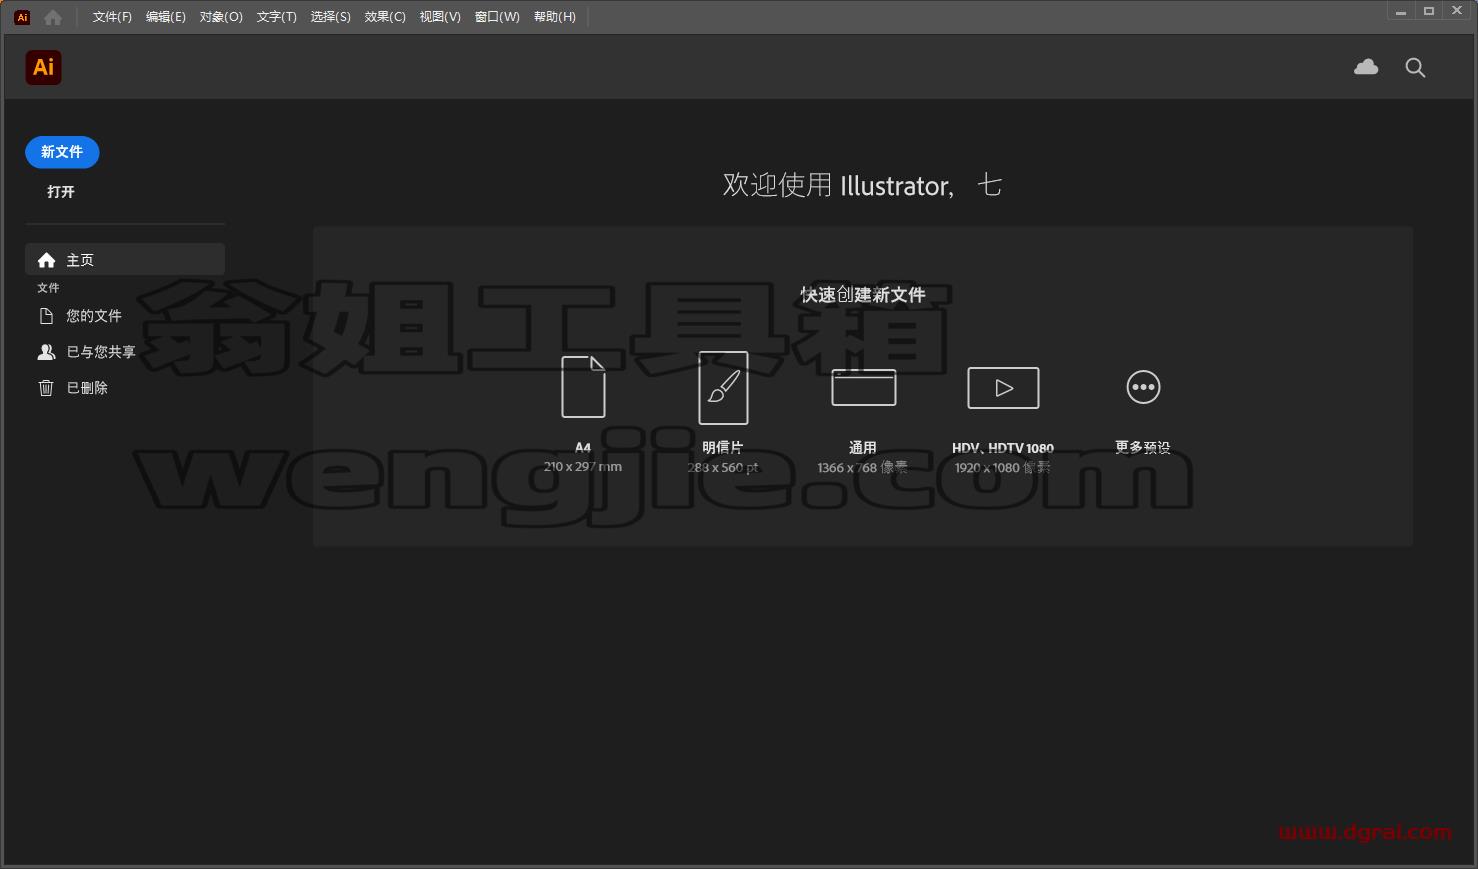The image size is (1478, 869).
Task: Open 更多预设 ellipsis icon
Action: 1143,387
